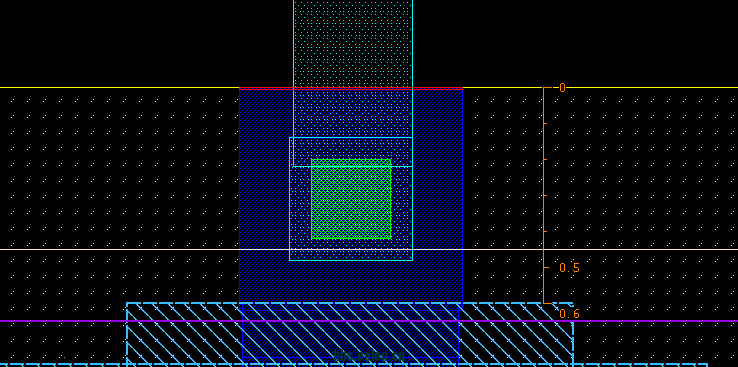The height and width of the screenshot is (367, 738).
Task: Select the yellow horizontal line at left
Action: (120, 88)
